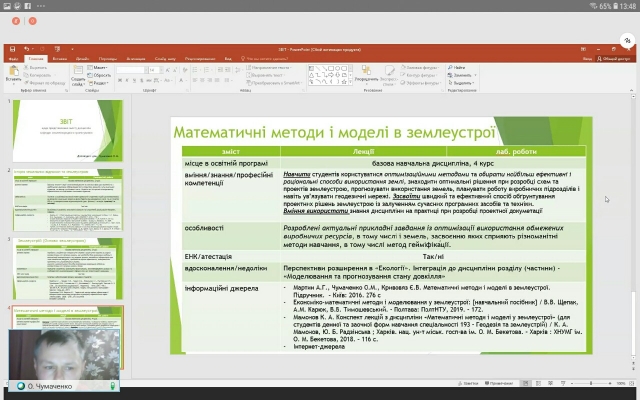640x400 pixels.
Task: Click the Сбросить reset button
Action: pyautogui.click(x=97, y=75)
